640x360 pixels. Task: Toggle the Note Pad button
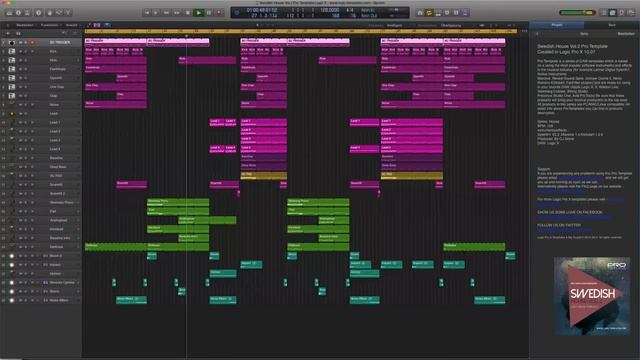[x=613, y=13]
